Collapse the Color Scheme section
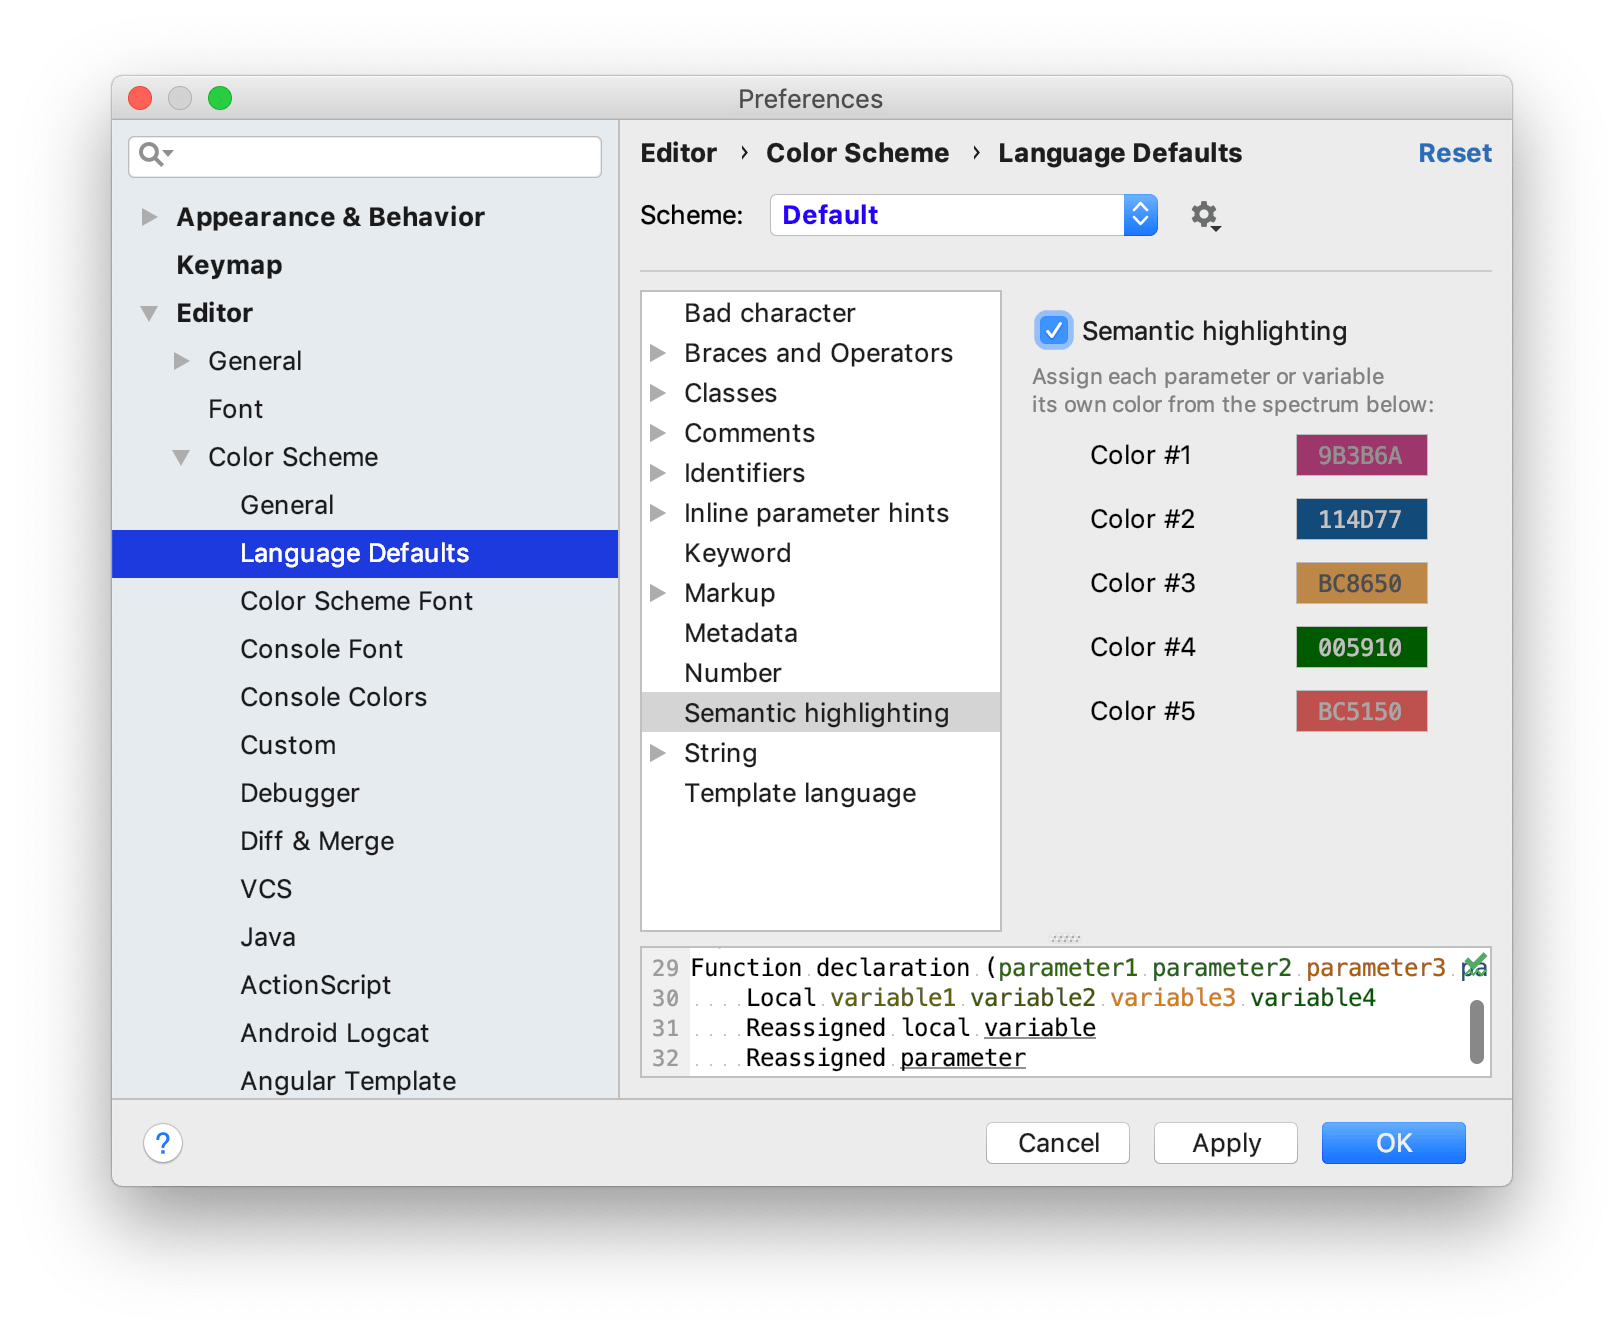 181,457
